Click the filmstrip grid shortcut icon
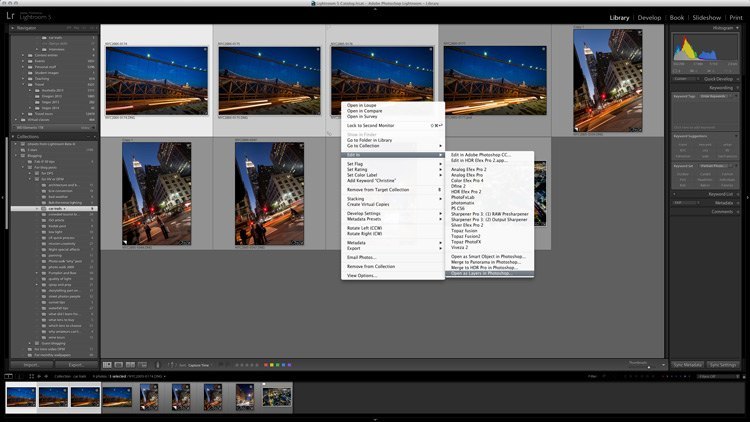 tap(32, 377)
